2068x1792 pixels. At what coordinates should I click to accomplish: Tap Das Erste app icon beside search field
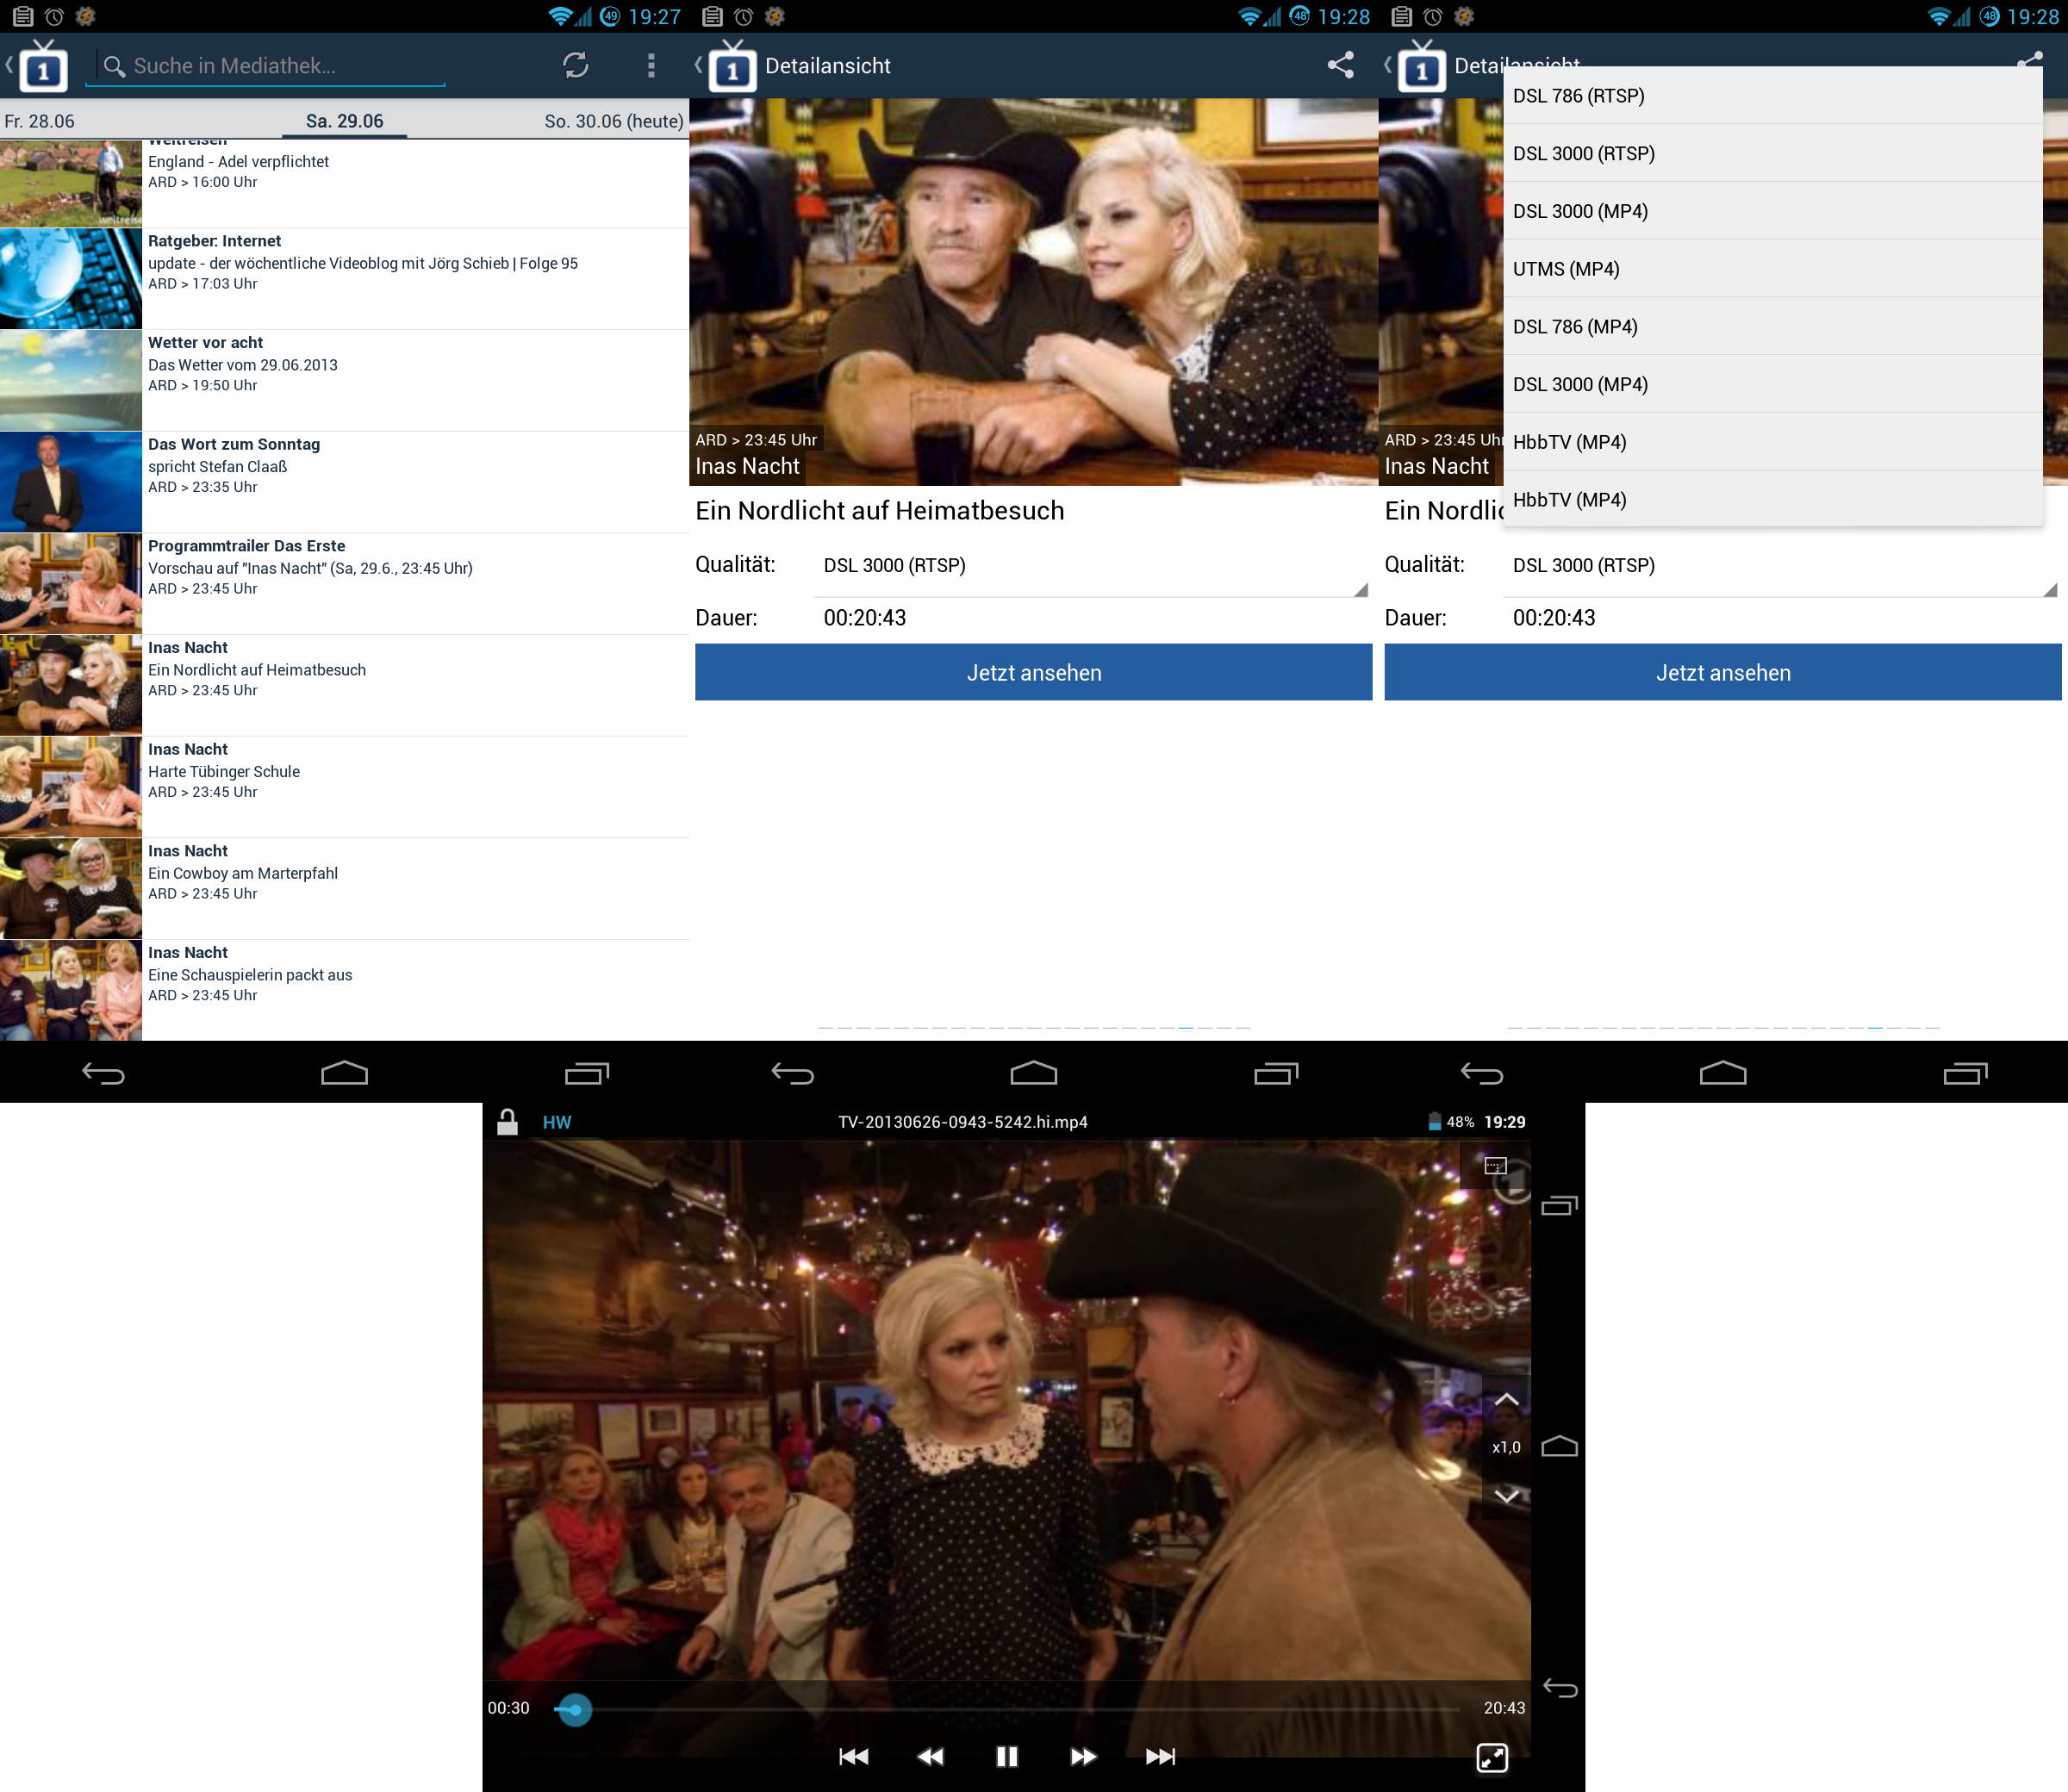(x=42, y=66)
